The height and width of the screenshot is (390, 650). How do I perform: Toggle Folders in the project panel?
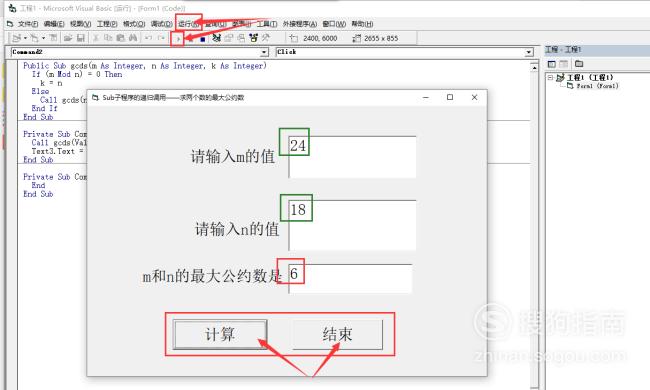[579, 64]
